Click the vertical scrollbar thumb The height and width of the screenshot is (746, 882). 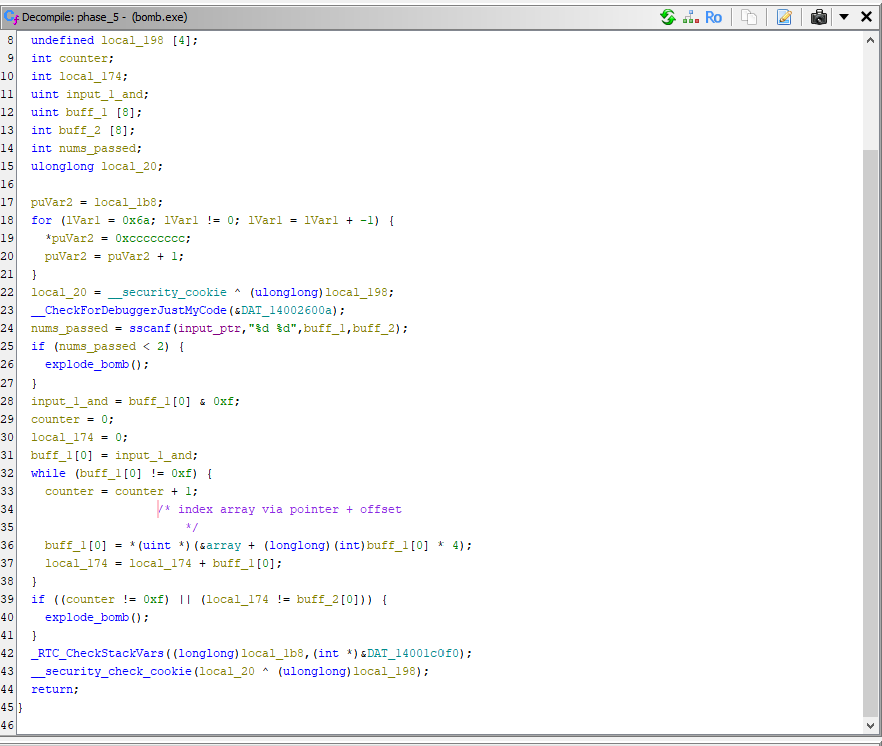point(870,430)
